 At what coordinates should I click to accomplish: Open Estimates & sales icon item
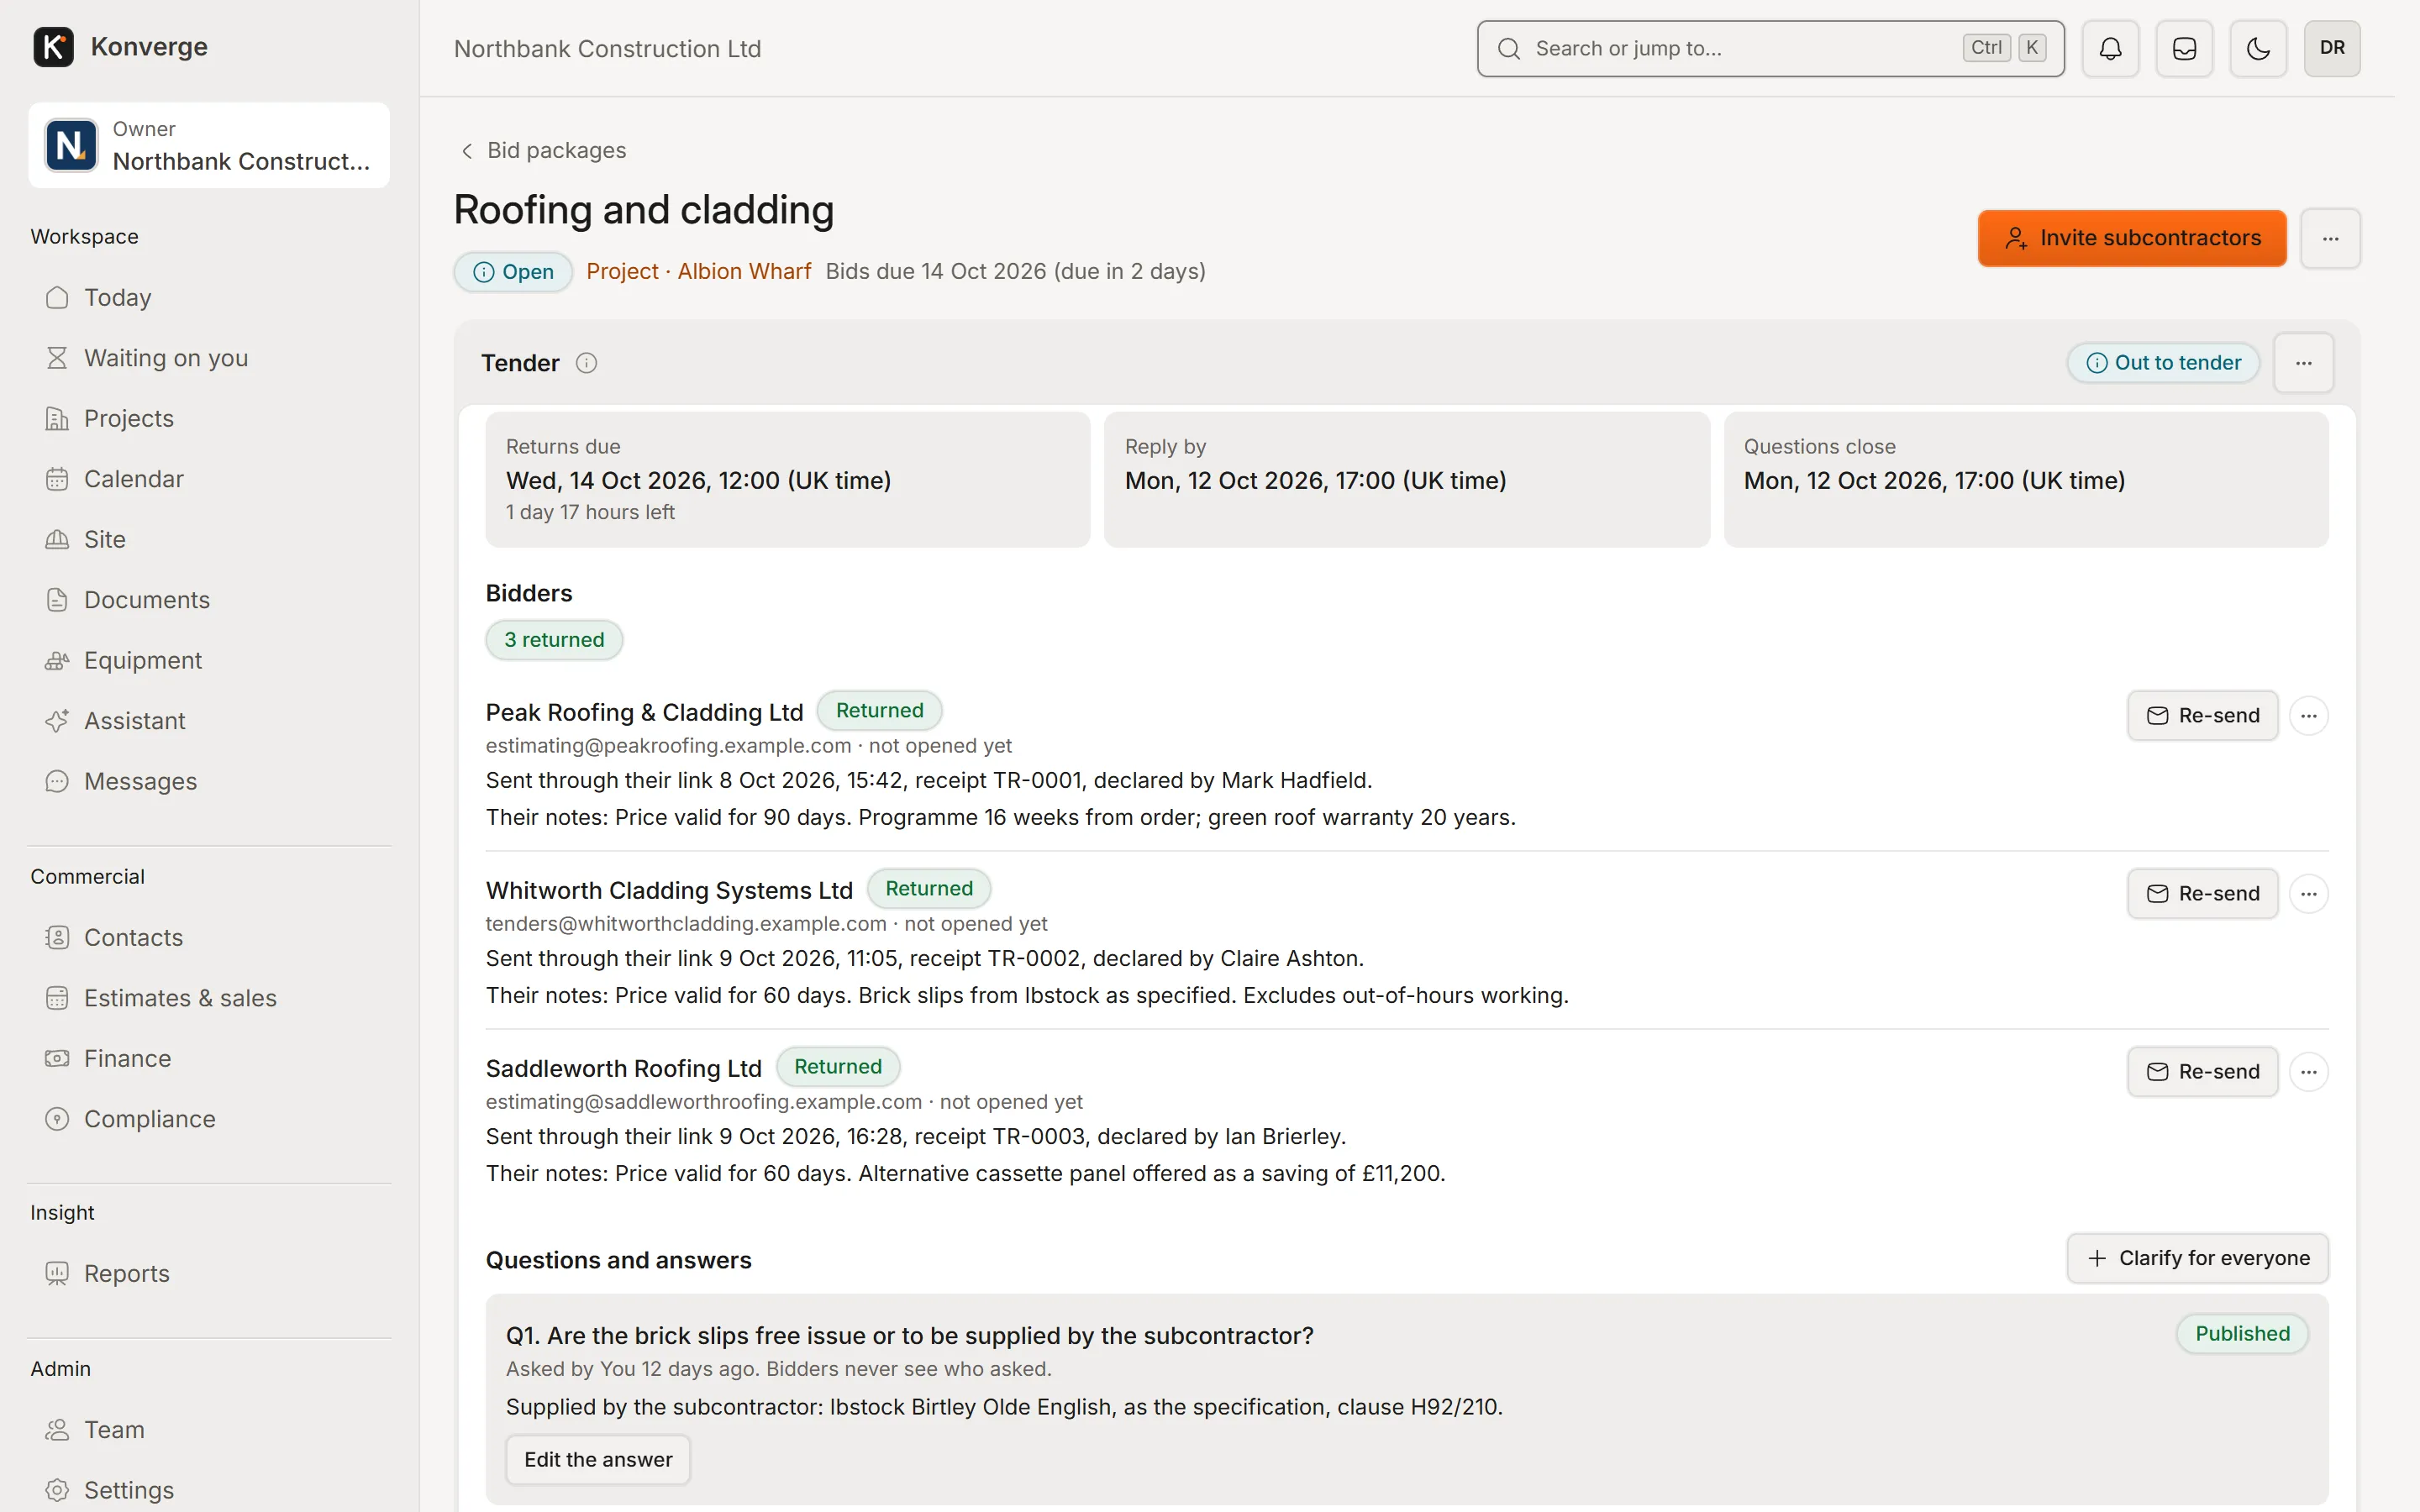click(209, 998)
